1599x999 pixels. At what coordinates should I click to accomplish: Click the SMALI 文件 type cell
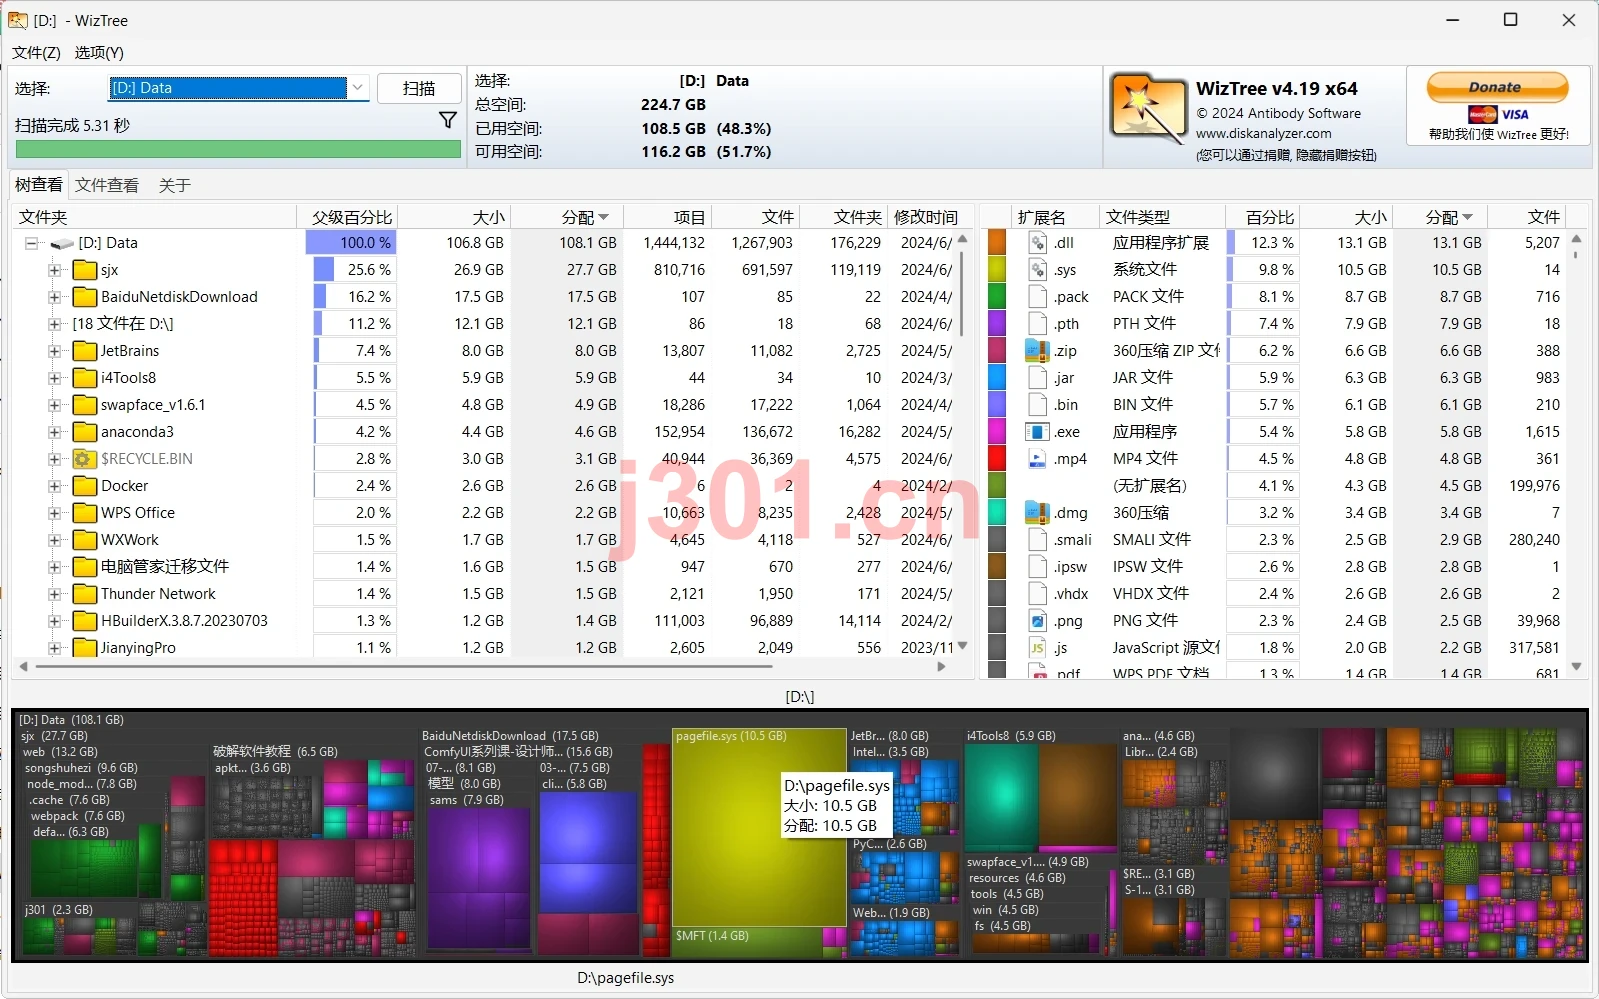click(1151, 539)
